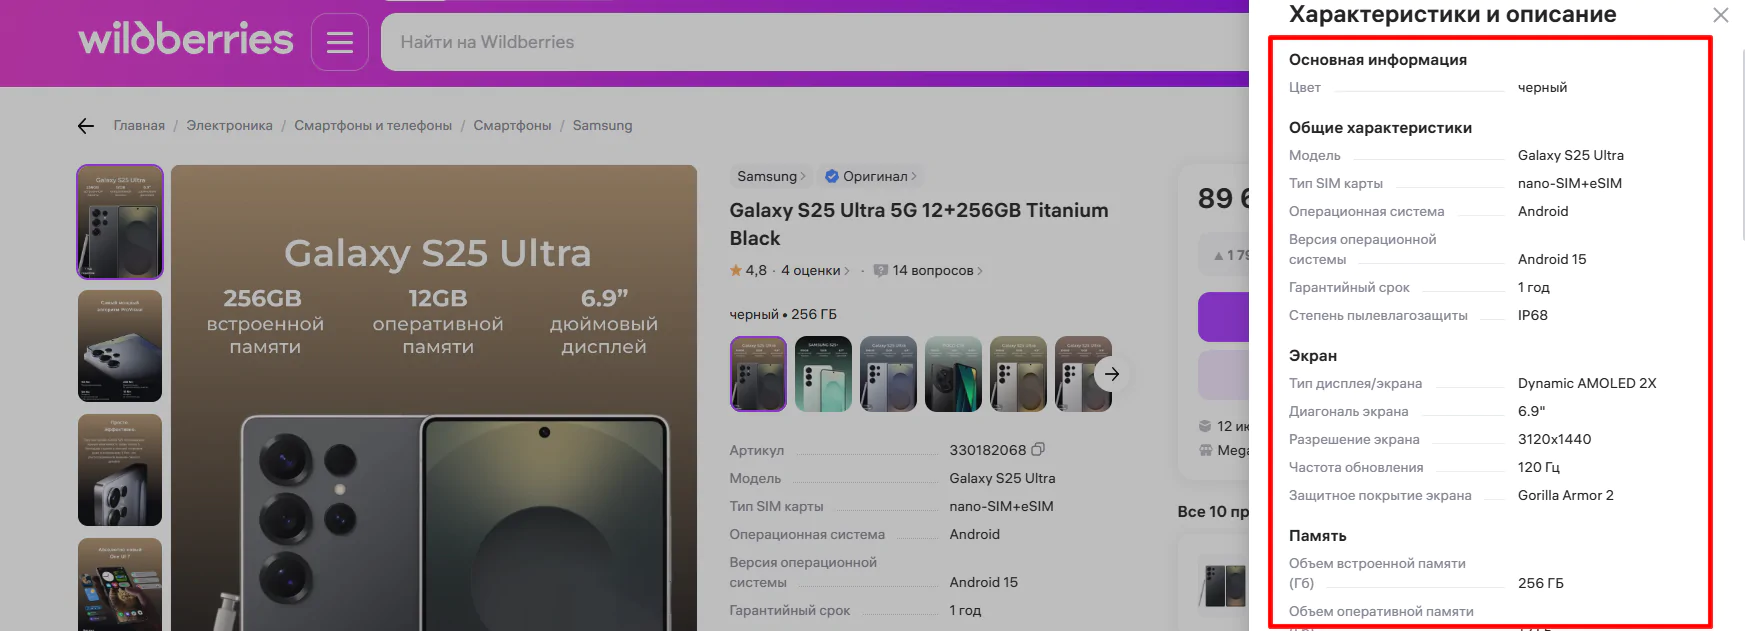Focus the 'Найти на Wildberries' search field

click(815, 42)
